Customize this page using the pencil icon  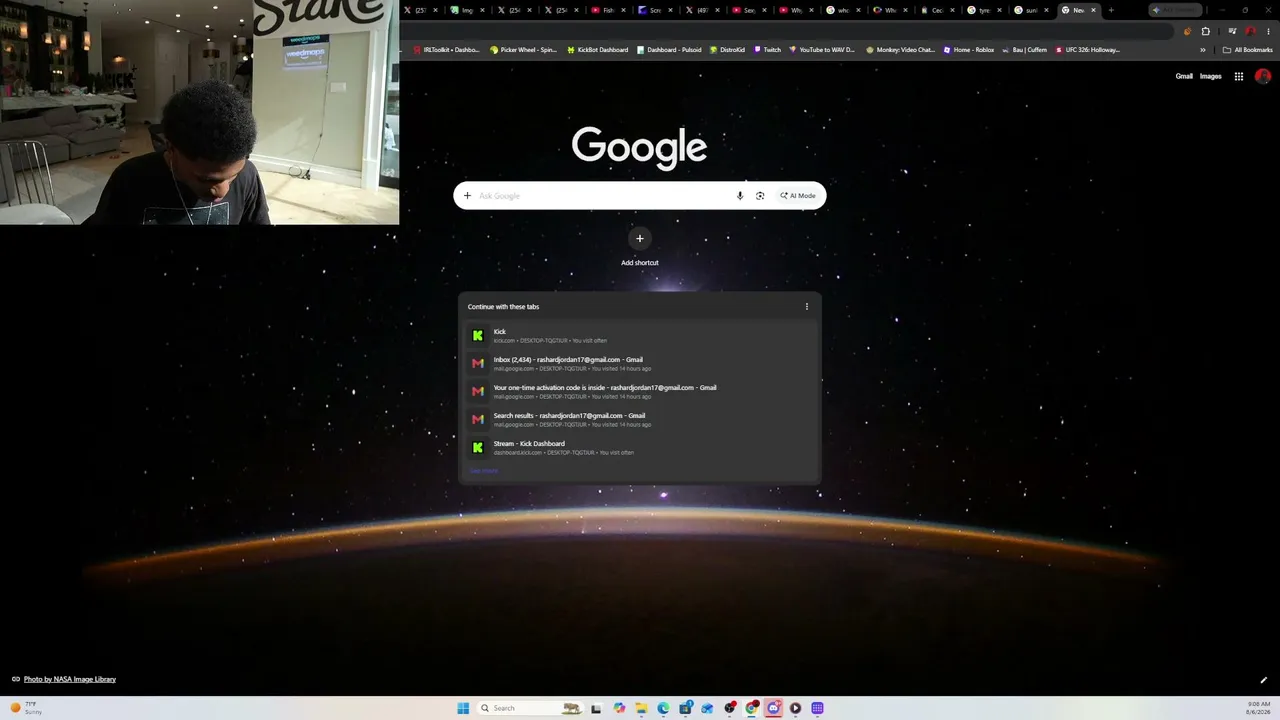(x=1264, y=680)
